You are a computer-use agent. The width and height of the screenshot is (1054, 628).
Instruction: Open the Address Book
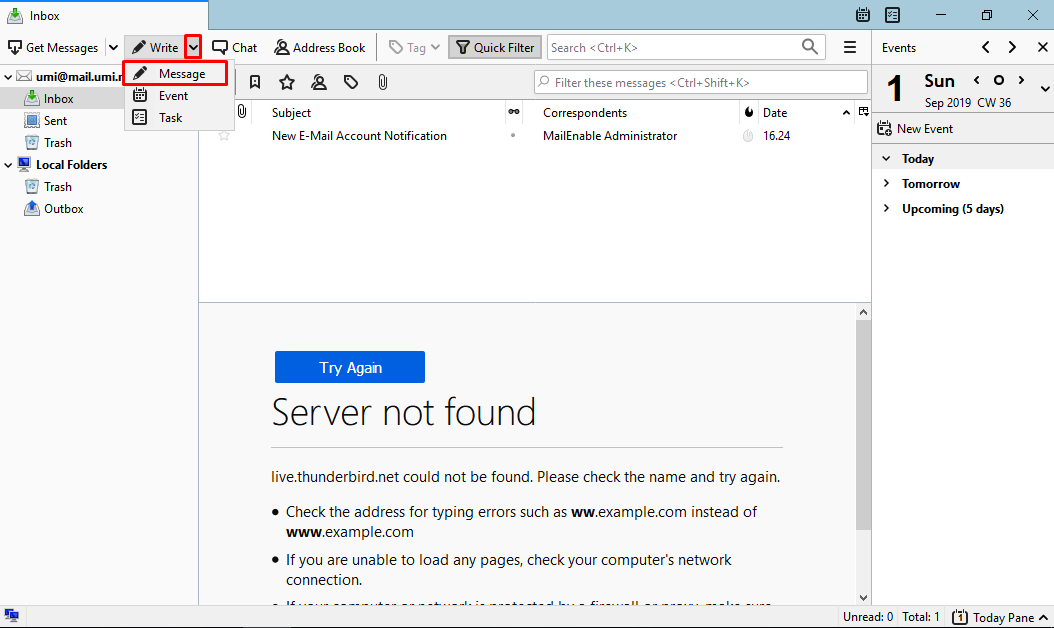click(x=320, y=48)
